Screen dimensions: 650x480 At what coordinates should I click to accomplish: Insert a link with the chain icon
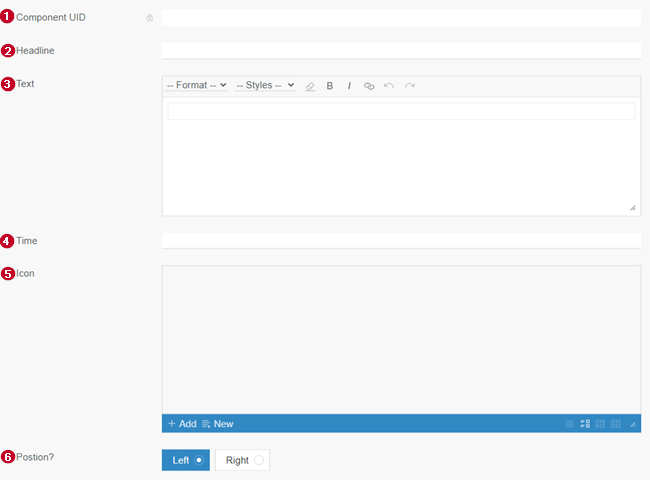click(x=369, y=86)
